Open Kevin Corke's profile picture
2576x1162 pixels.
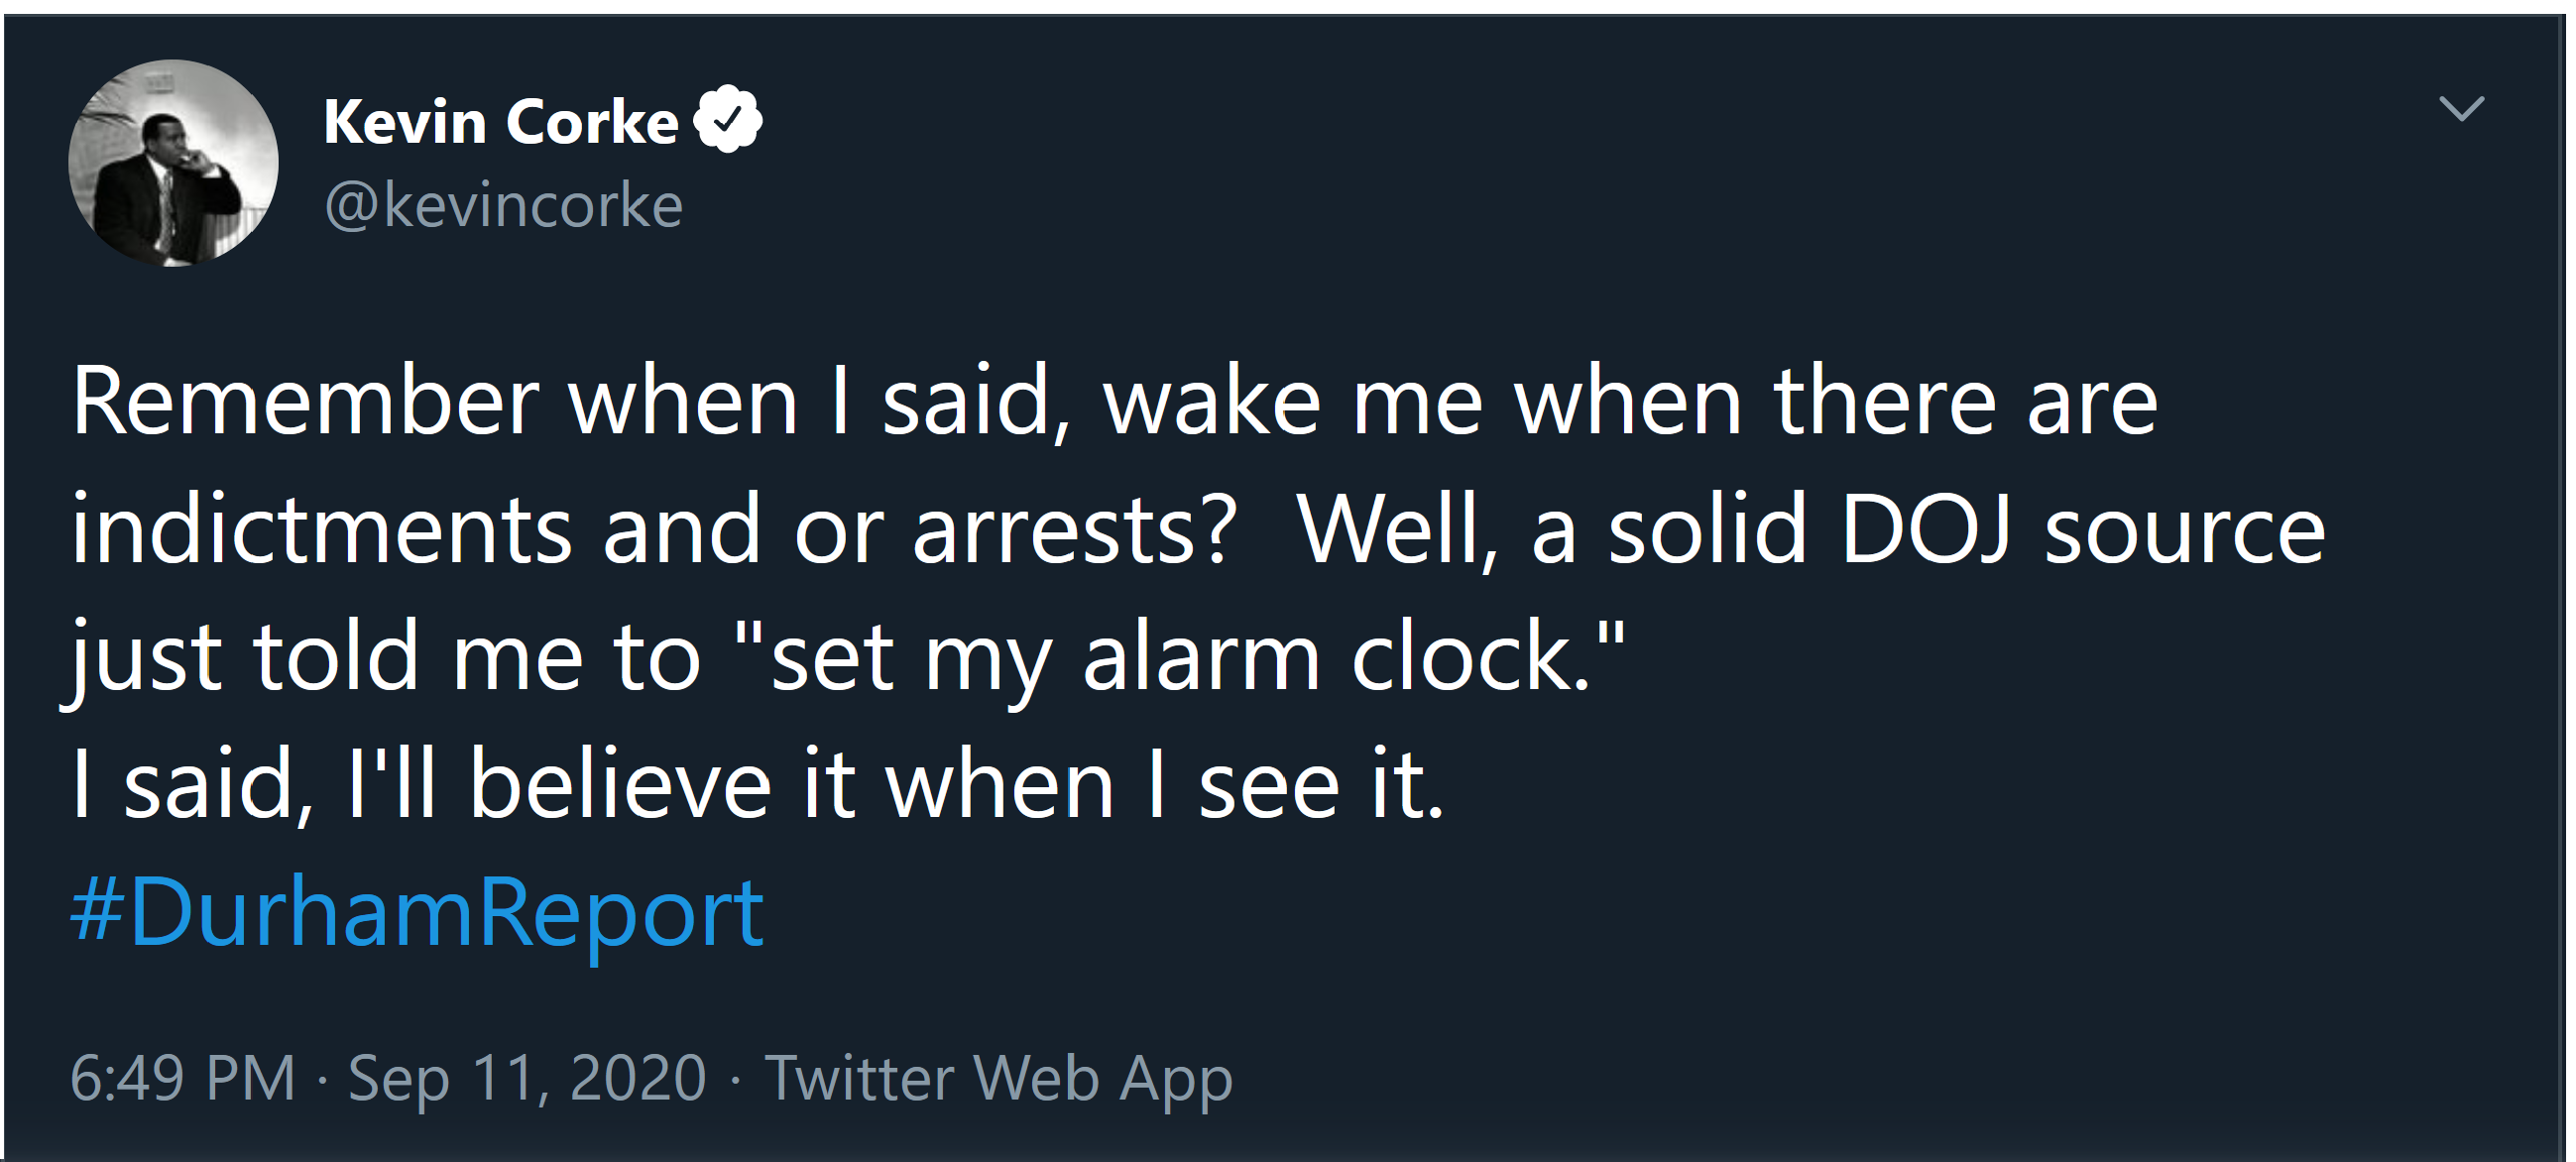click(173, 163)
